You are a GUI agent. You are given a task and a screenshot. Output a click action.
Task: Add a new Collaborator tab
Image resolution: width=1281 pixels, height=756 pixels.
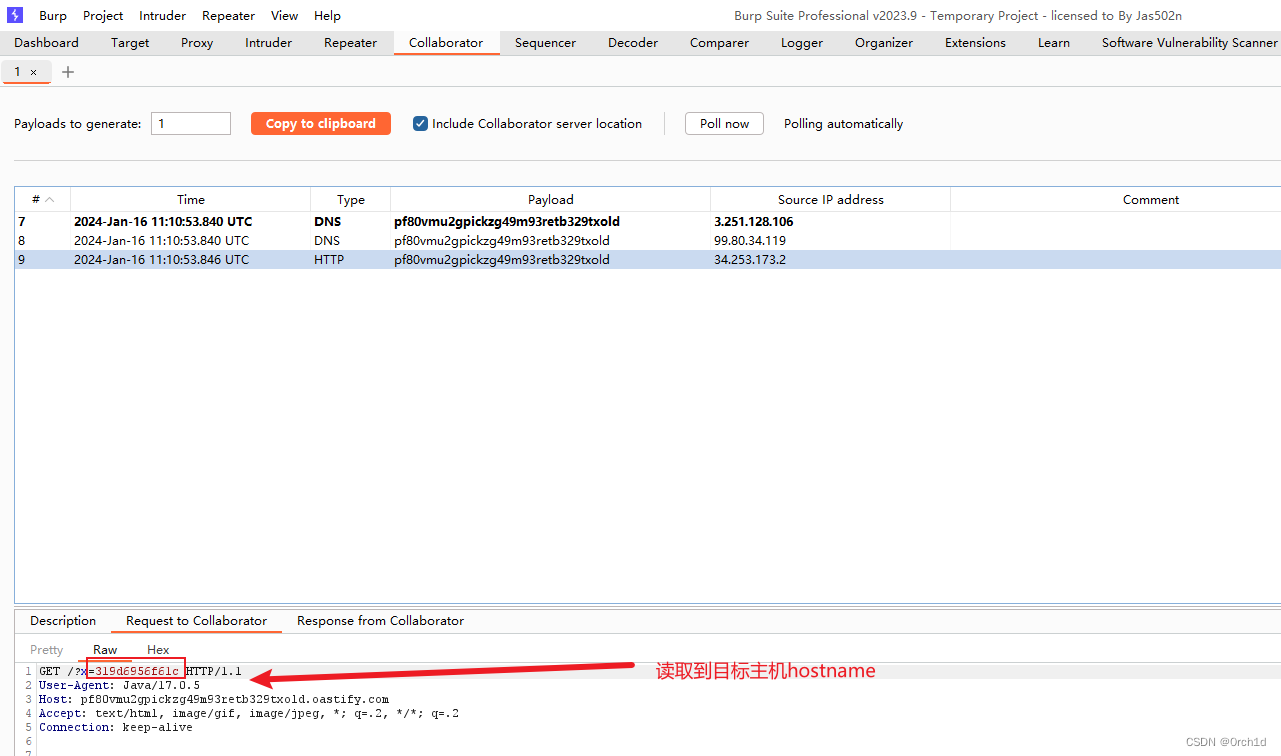coord(68,72)
